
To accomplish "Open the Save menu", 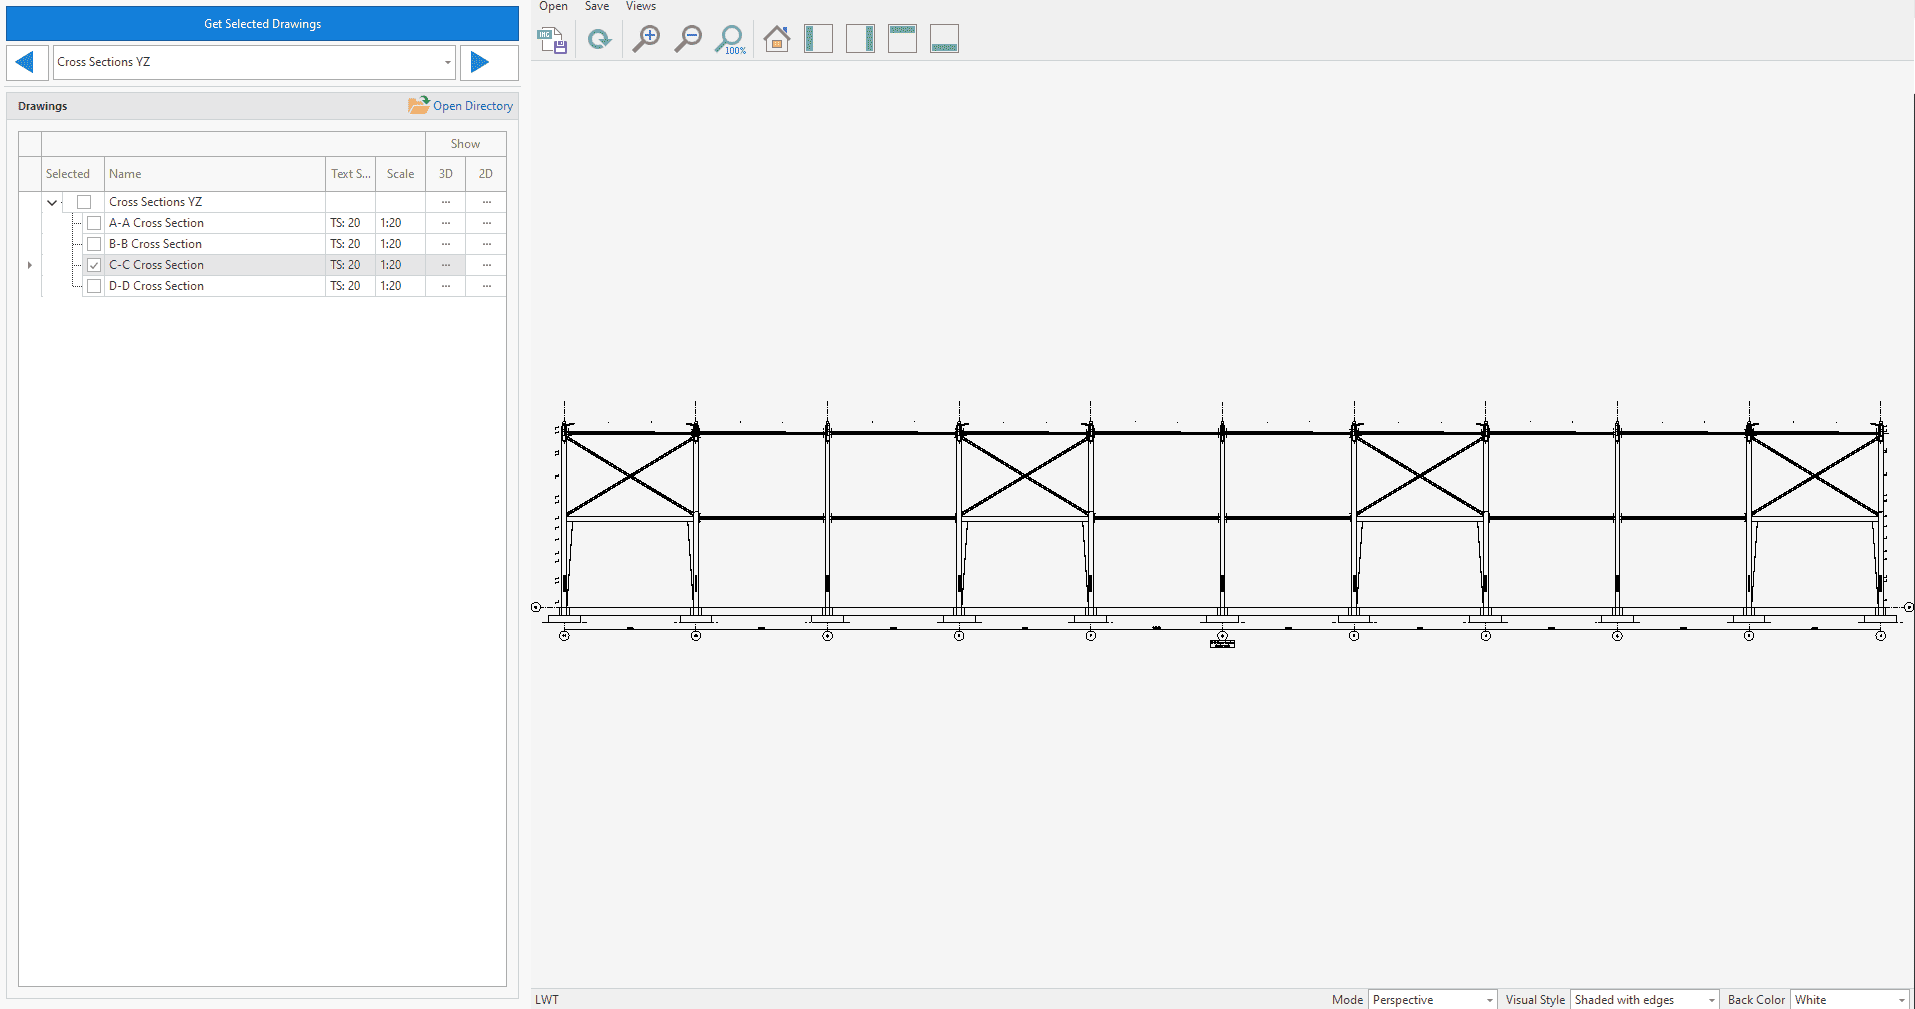I will coord(597,7).
